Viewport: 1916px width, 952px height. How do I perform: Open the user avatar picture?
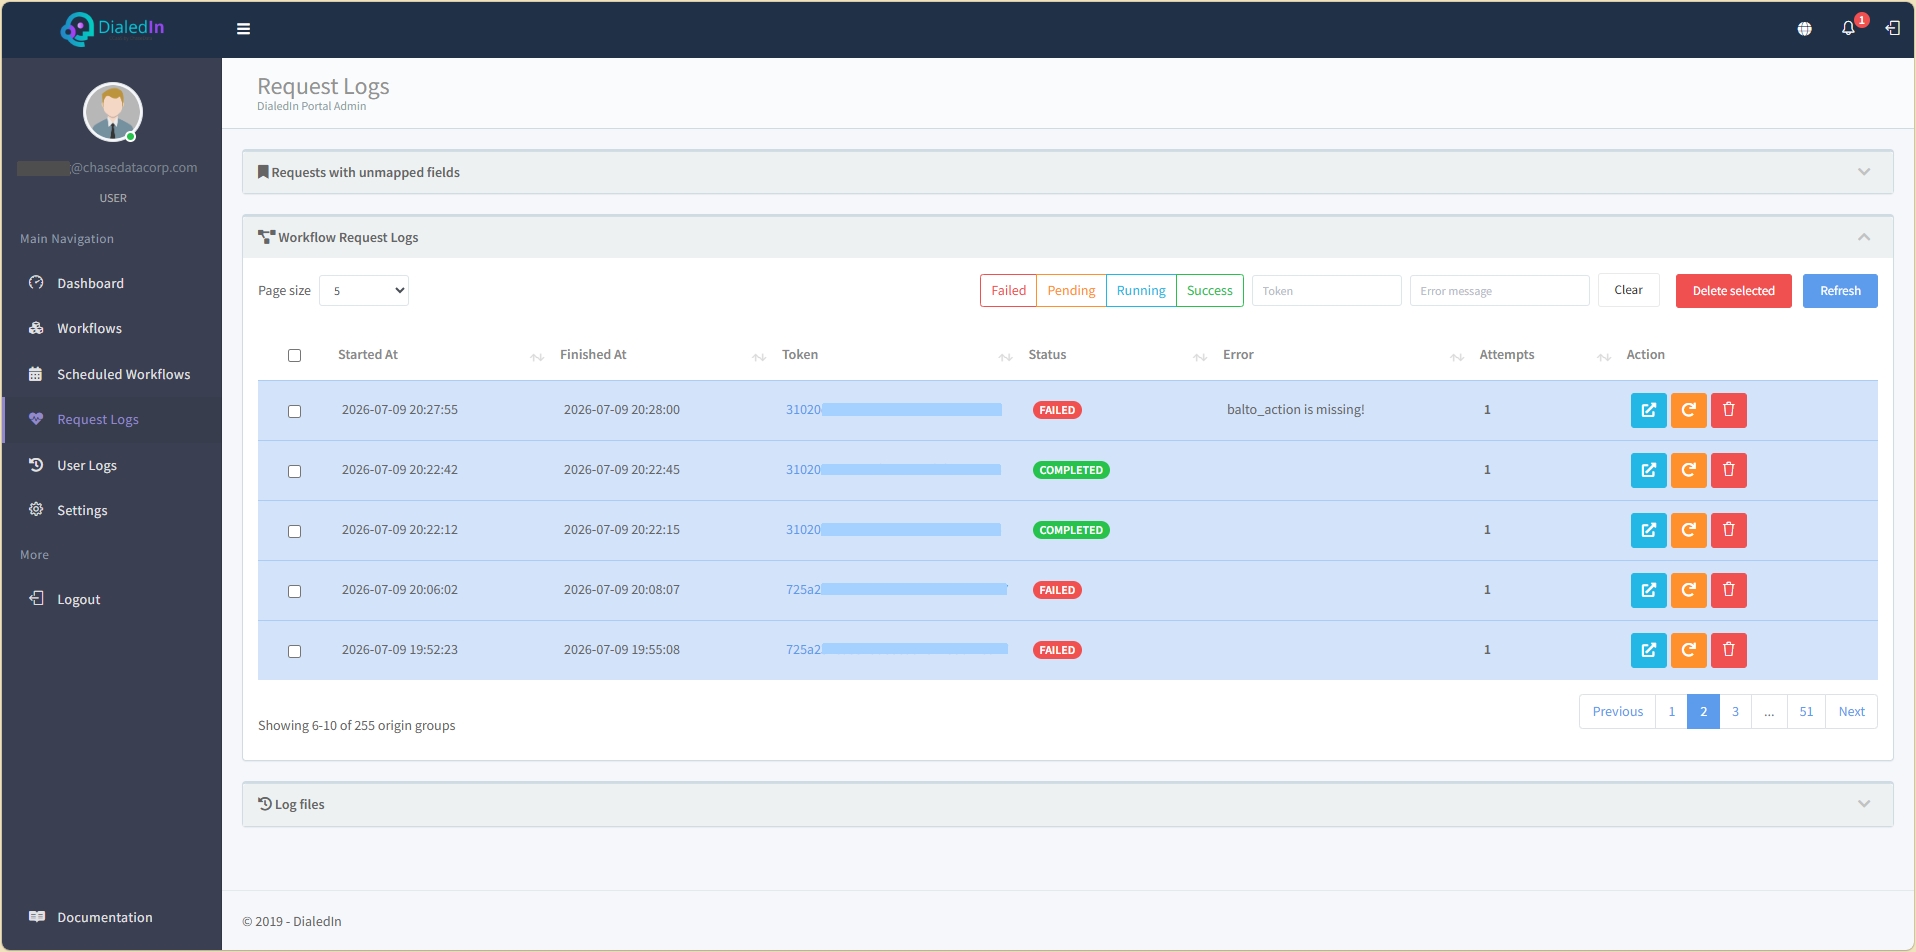[112, 112]
